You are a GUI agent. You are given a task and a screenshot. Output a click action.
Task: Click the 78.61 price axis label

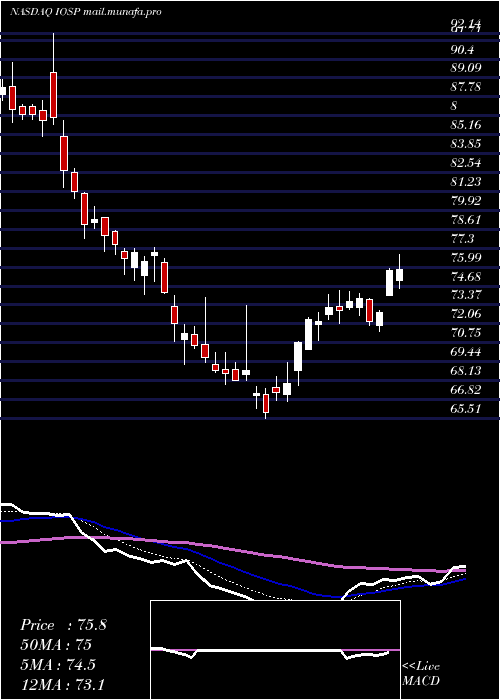pos(466,220)
